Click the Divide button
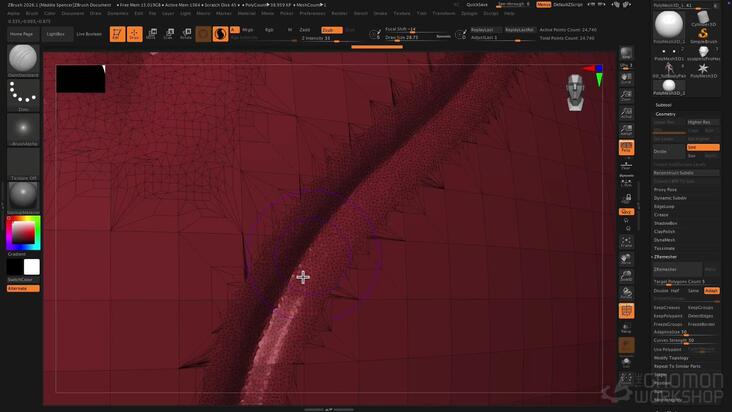The image size is (732, 412). [x=669, y=152]
